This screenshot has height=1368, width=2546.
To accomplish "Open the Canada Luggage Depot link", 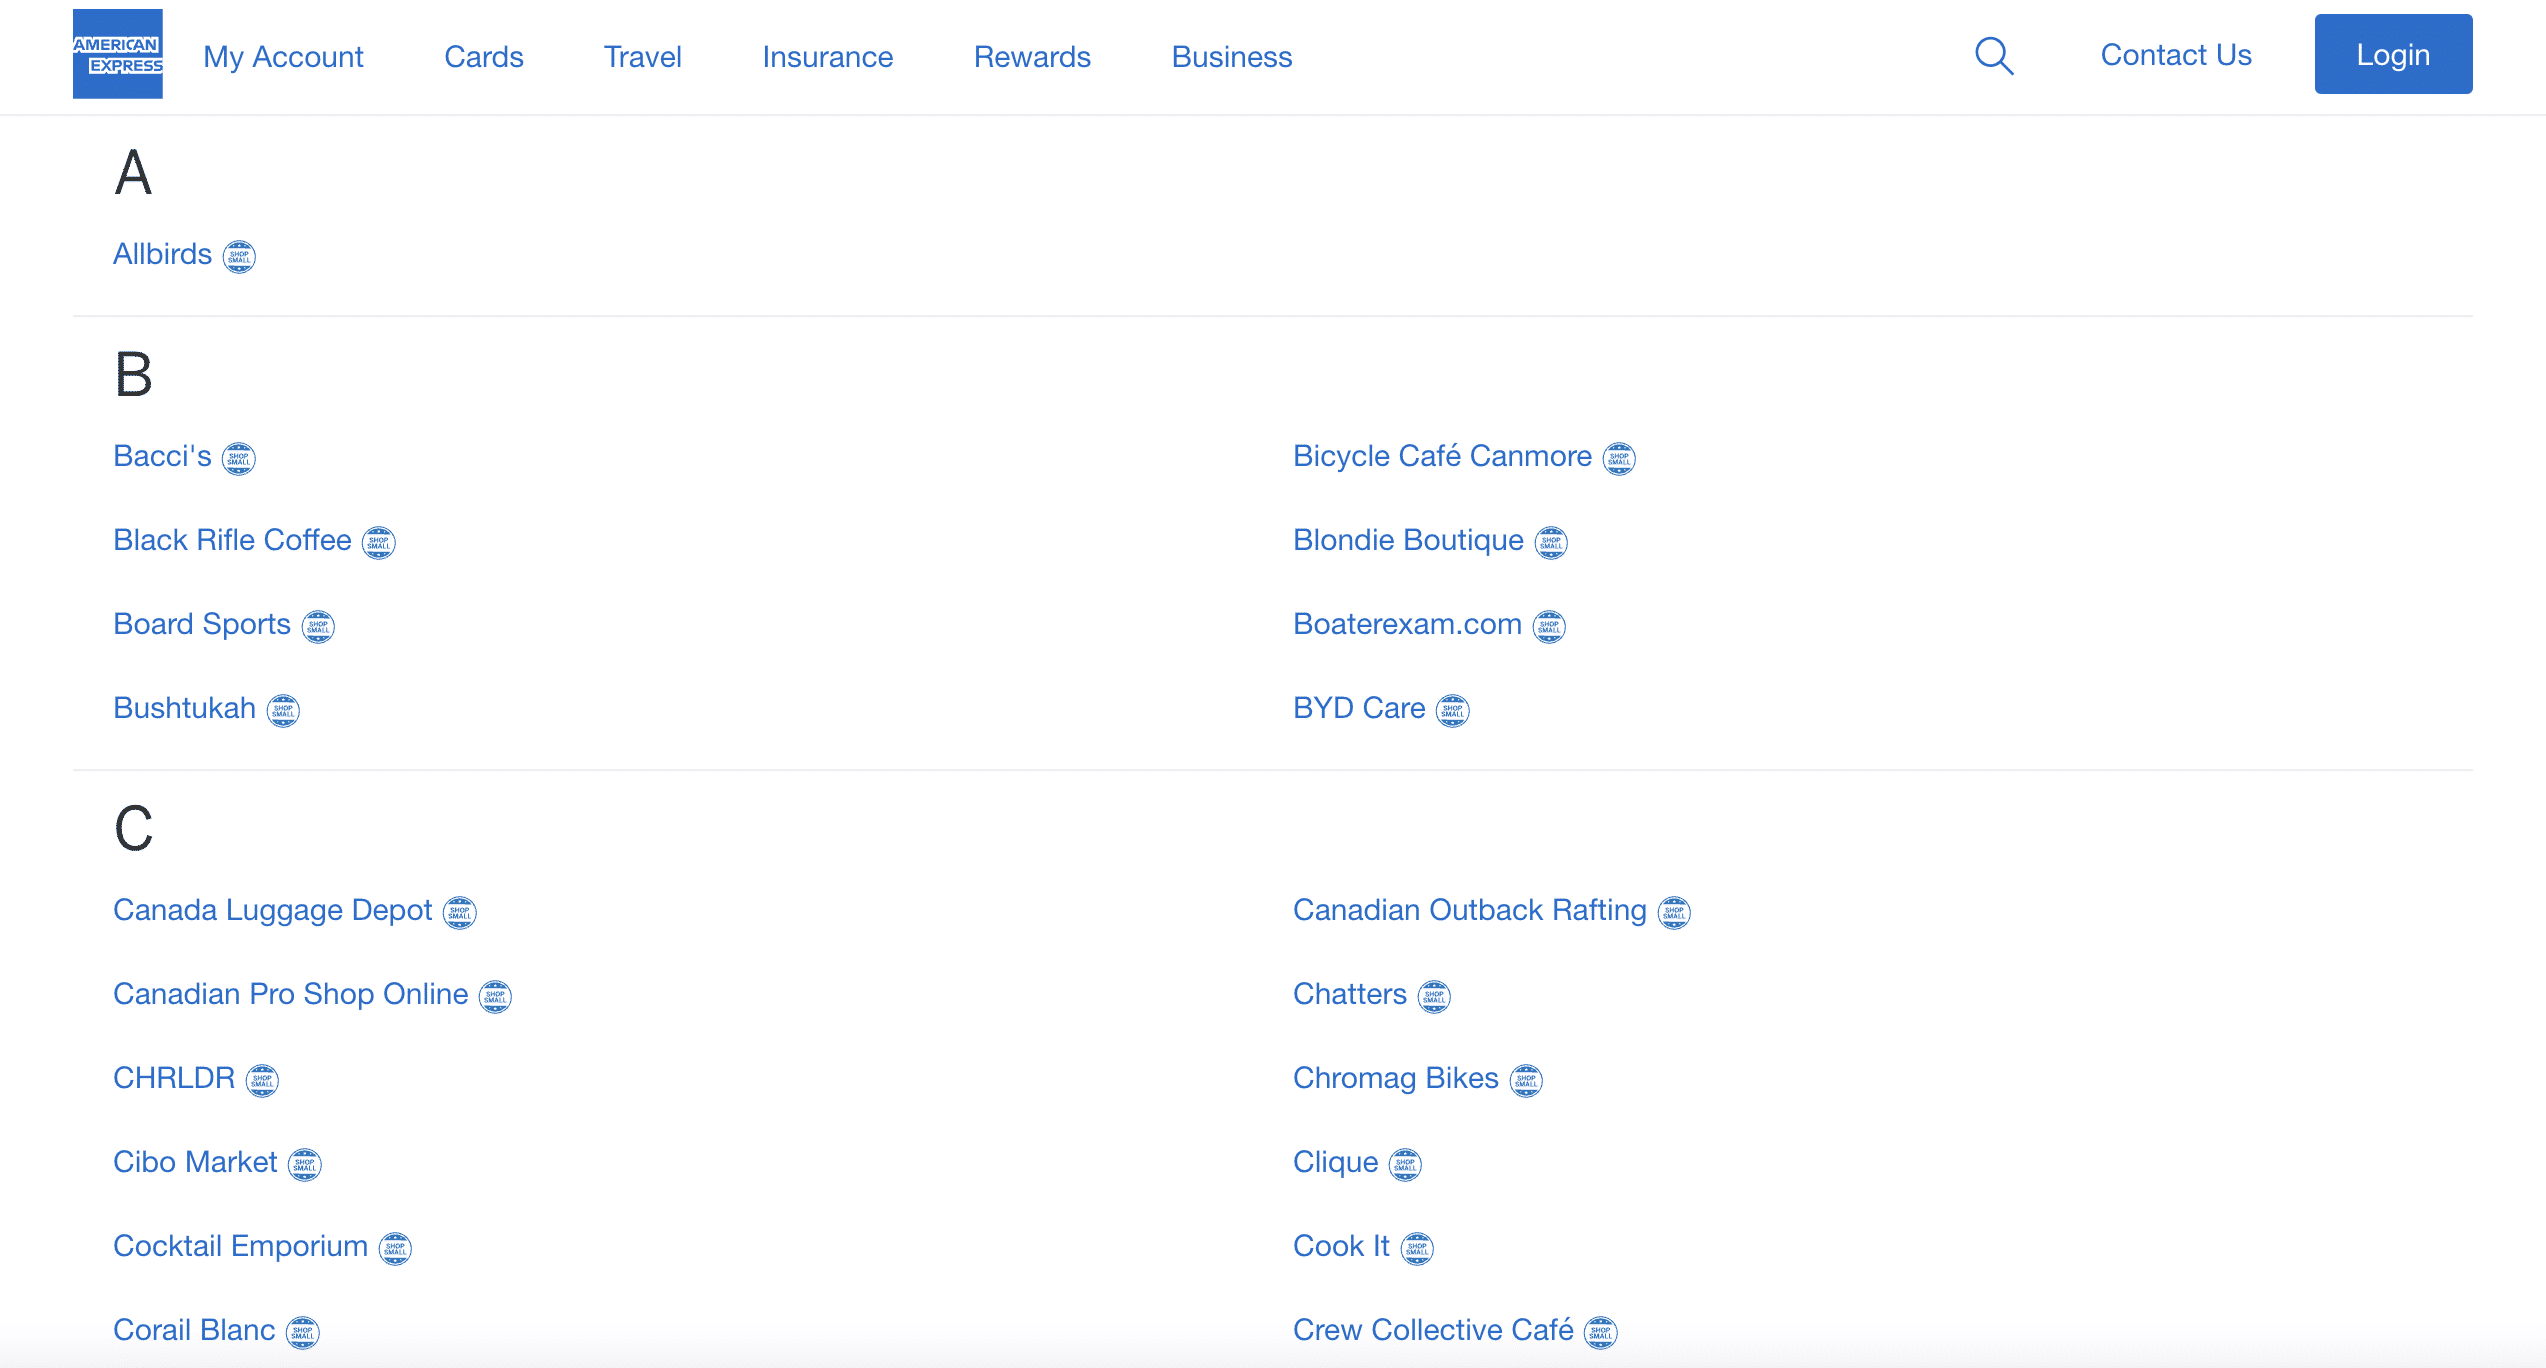I will point(272,910).
